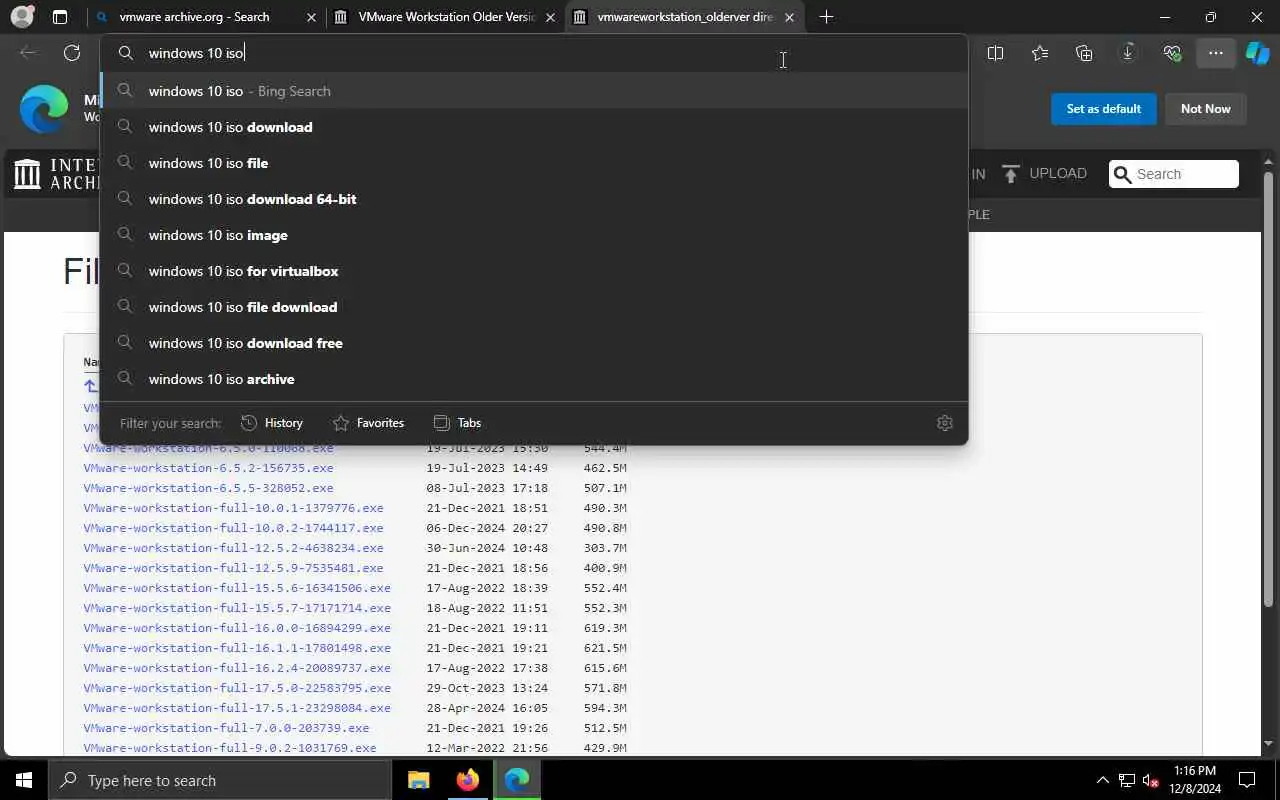Refresh the current page
1280x800 pixels.
pyautogui.click(x=72, y=53)
